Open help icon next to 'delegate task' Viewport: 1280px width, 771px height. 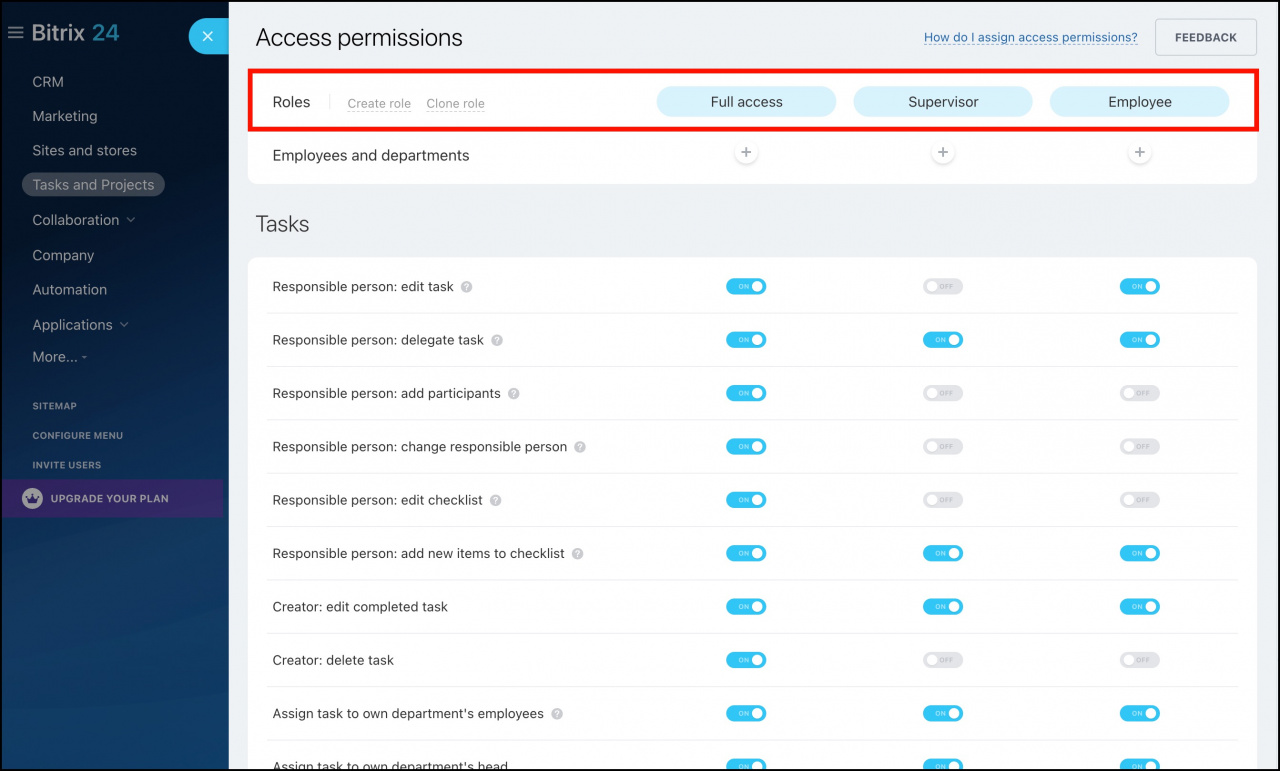tap(497, 340)
